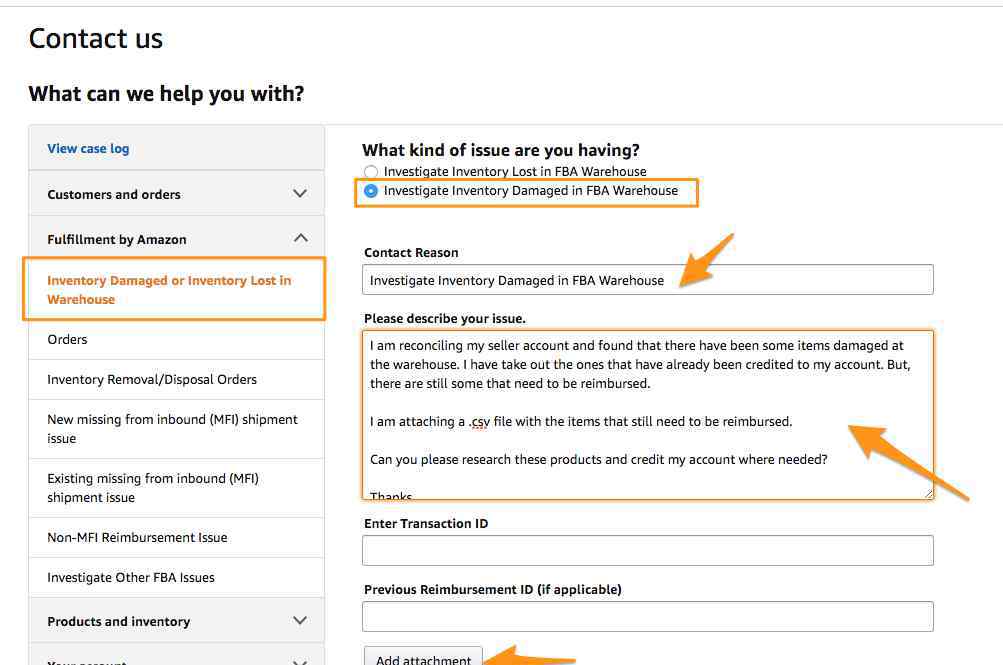1003x665 pixels.
Task: Open the Customers and orders section
Action: [177, 194]
